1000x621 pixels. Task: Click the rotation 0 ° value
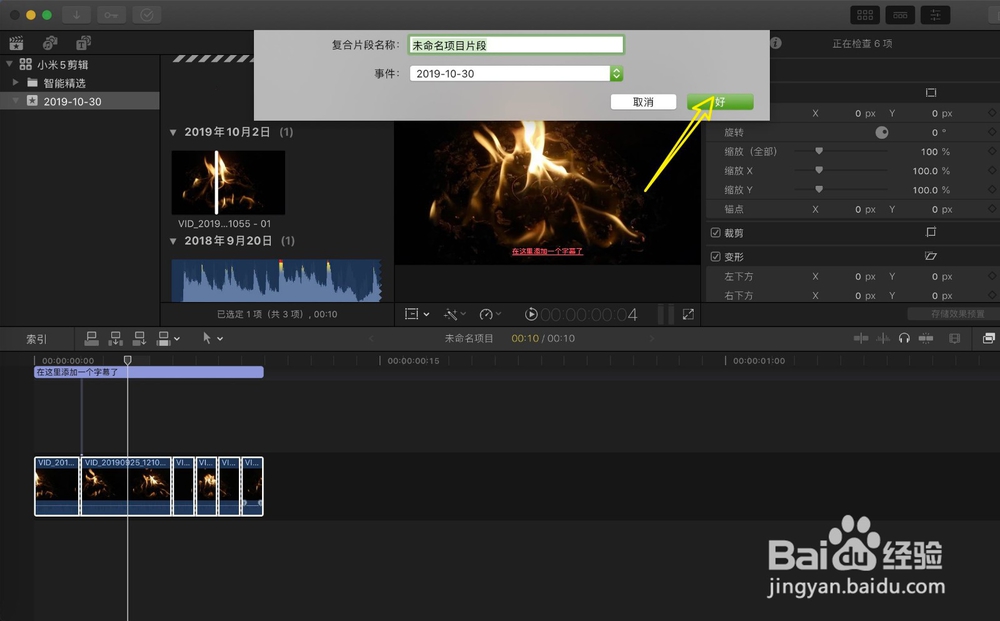point(939,133)
